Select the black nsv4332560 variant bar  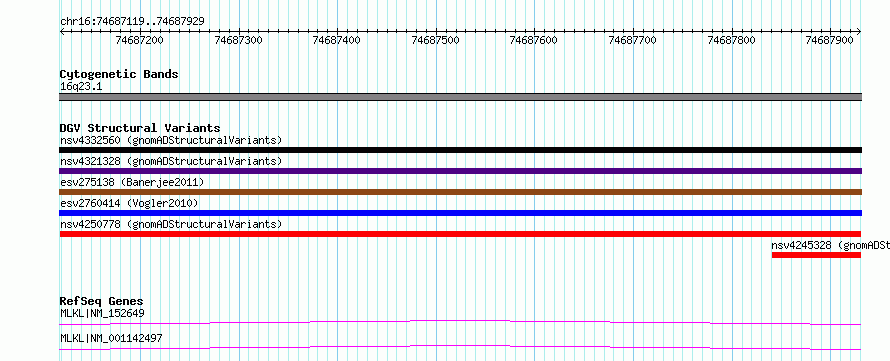click(x=460, y=150)
